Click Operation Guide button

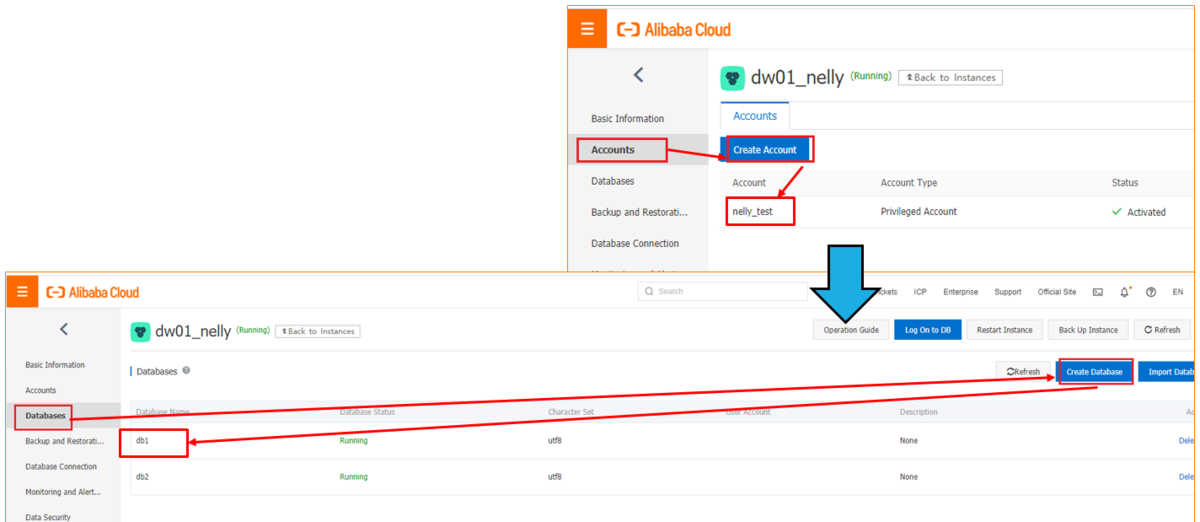[851, 330]
